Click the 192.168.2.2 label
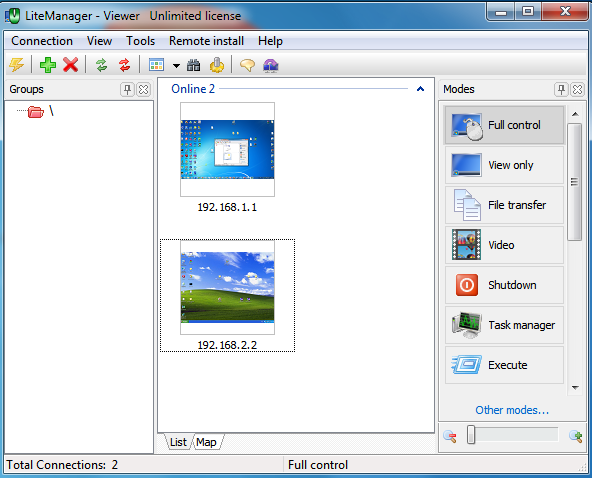Image resolution: width=592 pixels, height=478 pixels. (227, 345)
